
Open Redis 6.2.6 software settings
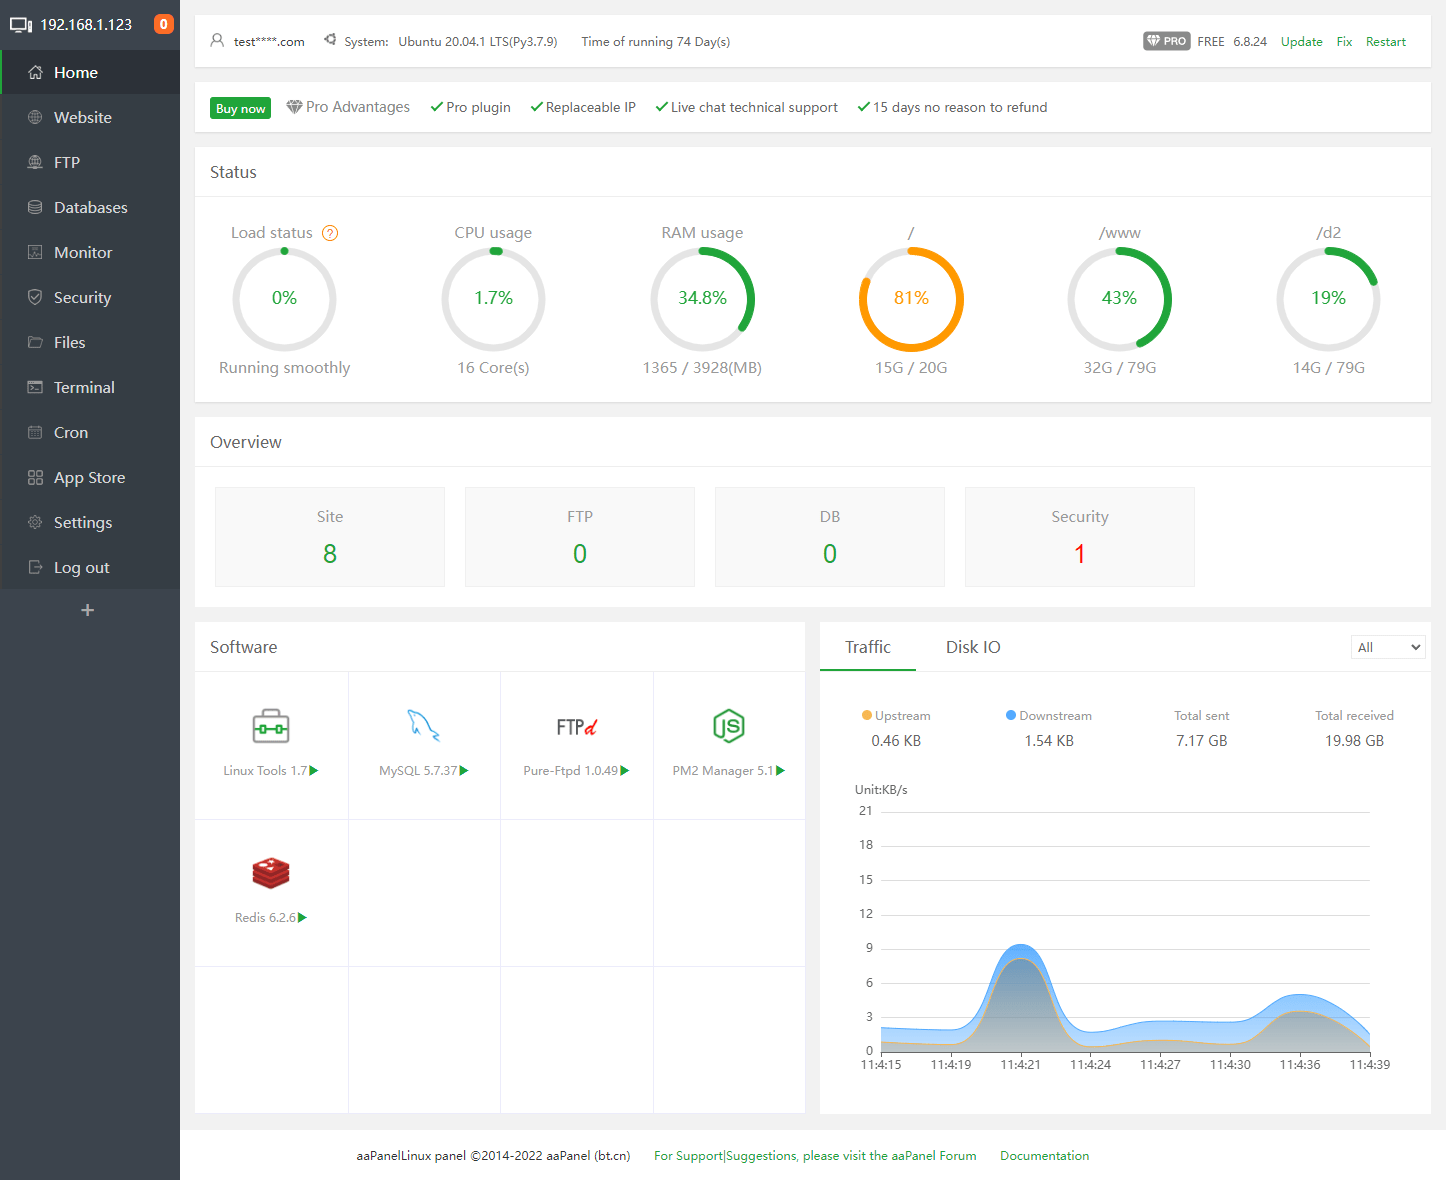270,872
